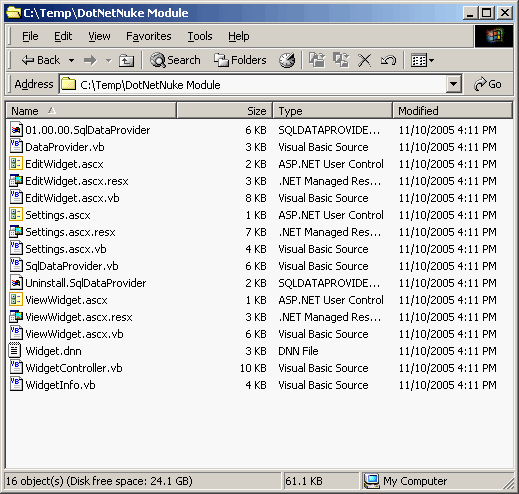Click the Delete X toolbar icon
519x494 pixels.
point(364,61)
